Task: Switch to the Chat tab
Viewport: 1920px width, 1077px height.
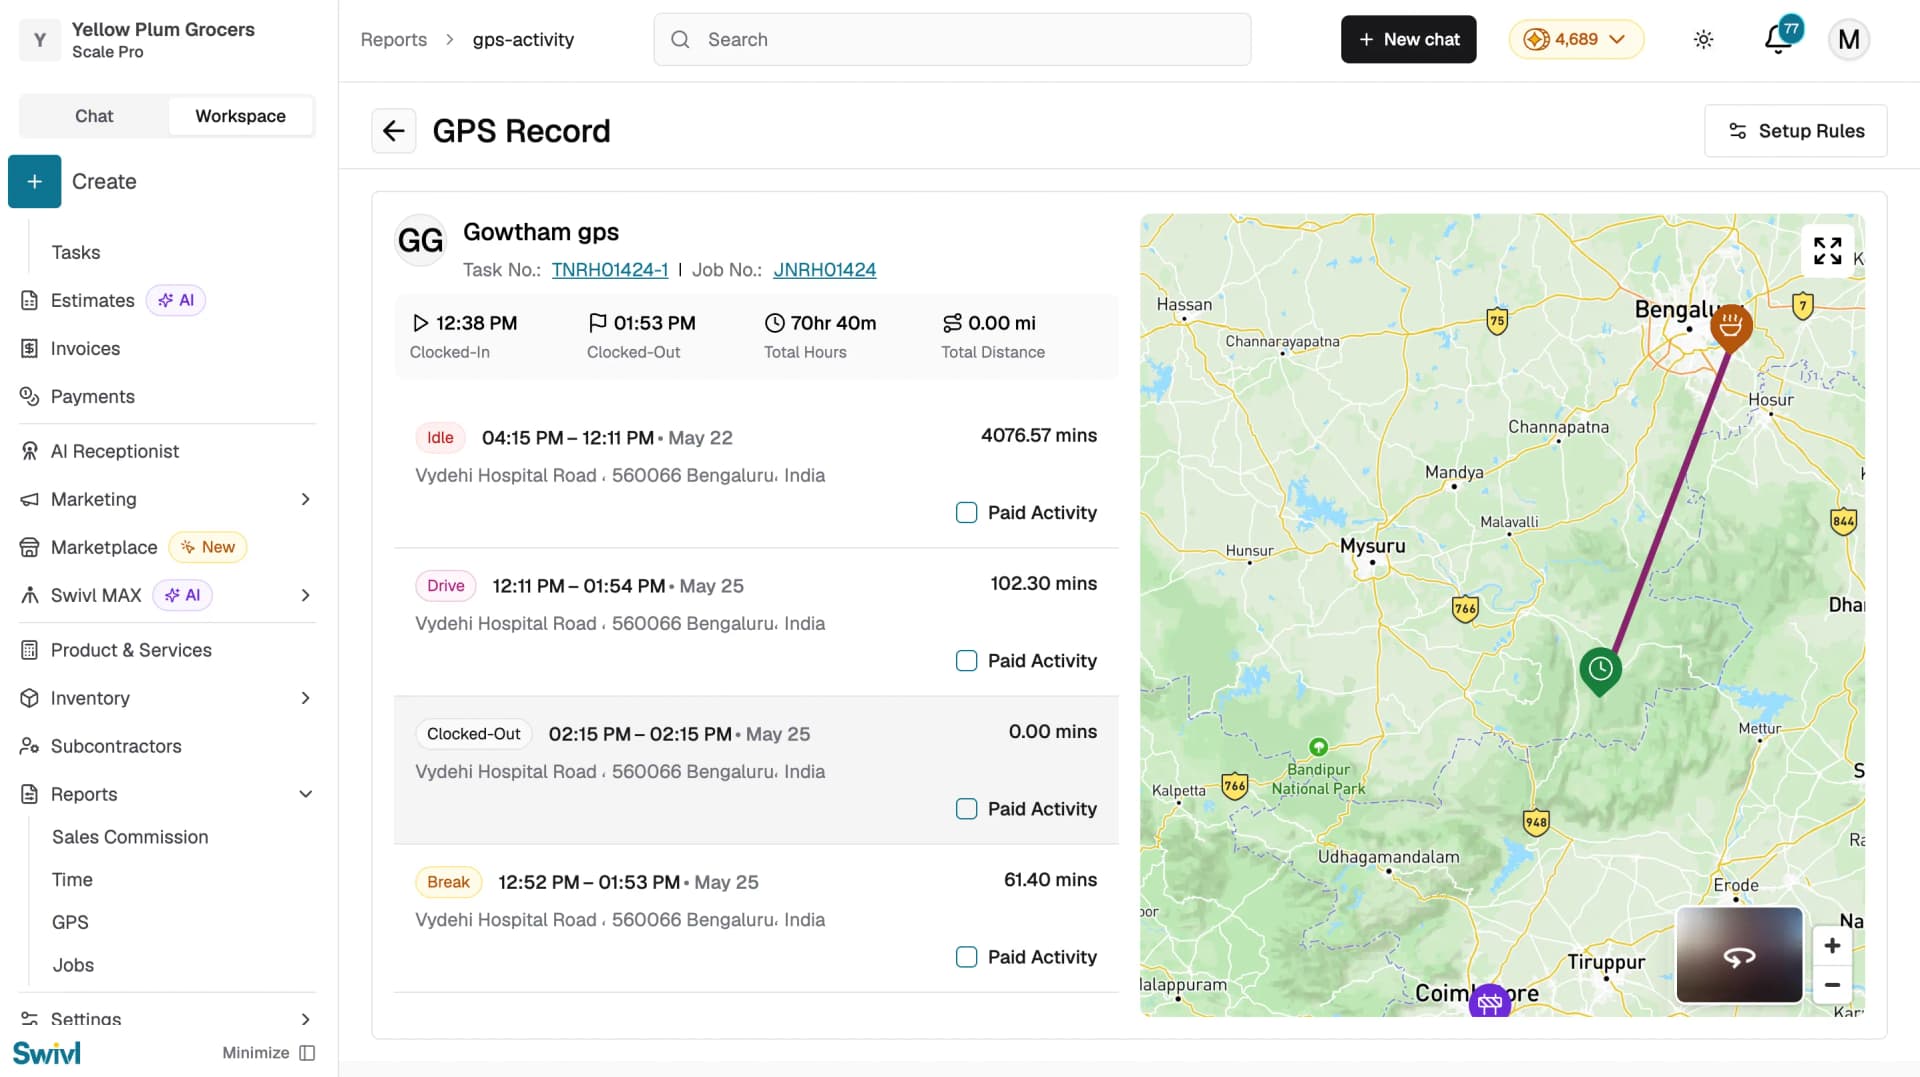Action: pyautogui.click(x=94, y=116)
